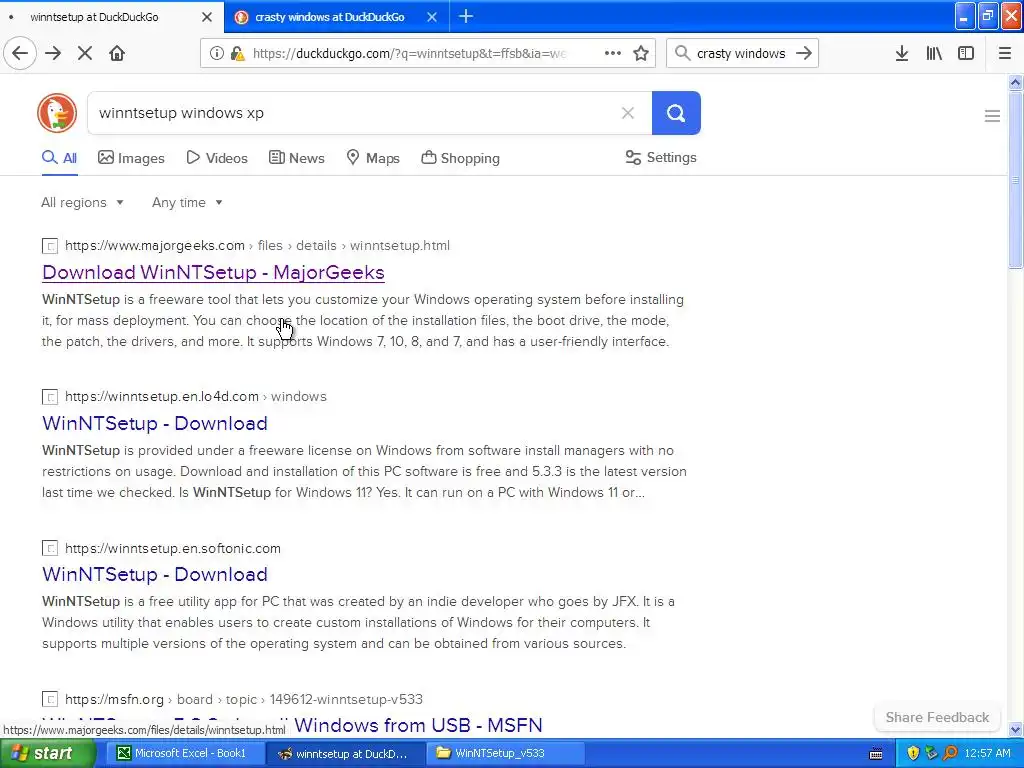Open lo4d 'WinNTSetup - Download' result
Screen dimensions: 1024x768
155,423
